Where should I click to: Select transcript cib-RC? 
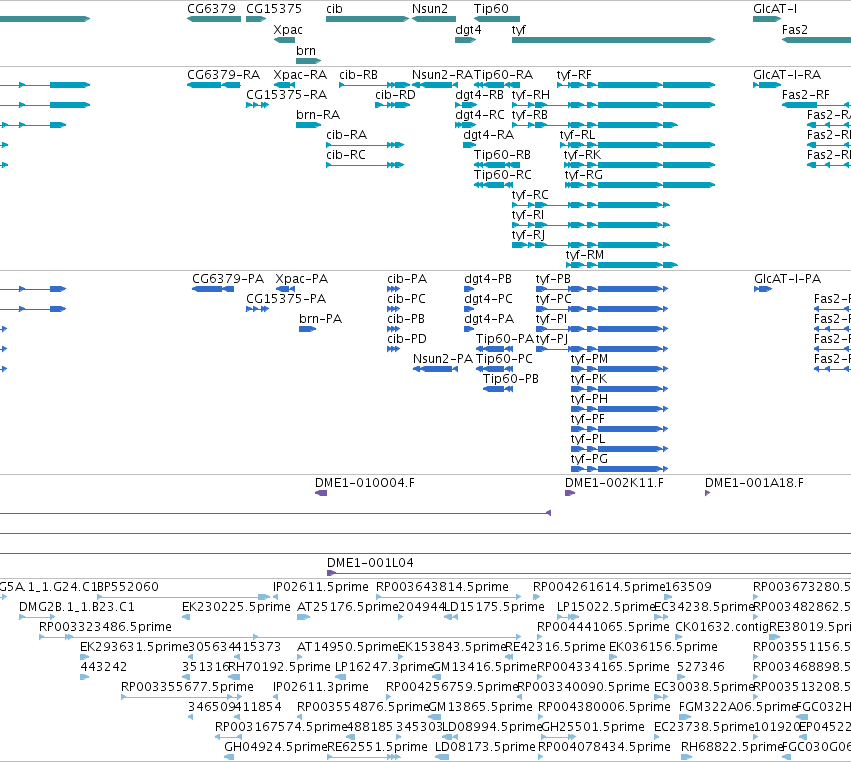pyautogui.click(x=365, y=165)
